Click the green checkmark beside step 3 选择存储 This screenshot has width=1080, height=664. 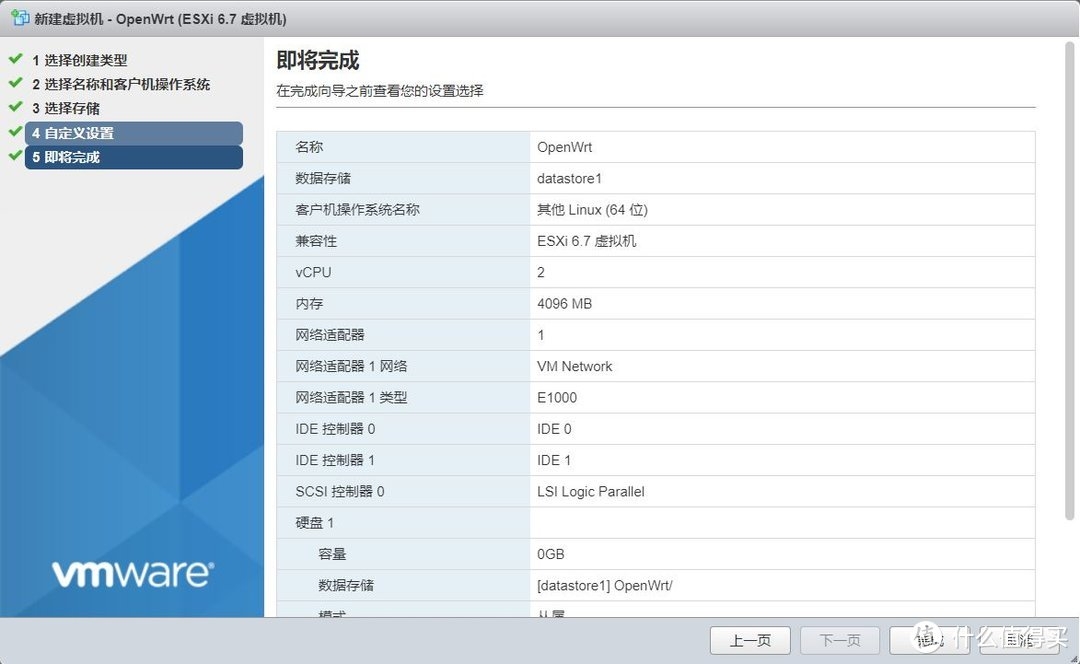[15, 107]
